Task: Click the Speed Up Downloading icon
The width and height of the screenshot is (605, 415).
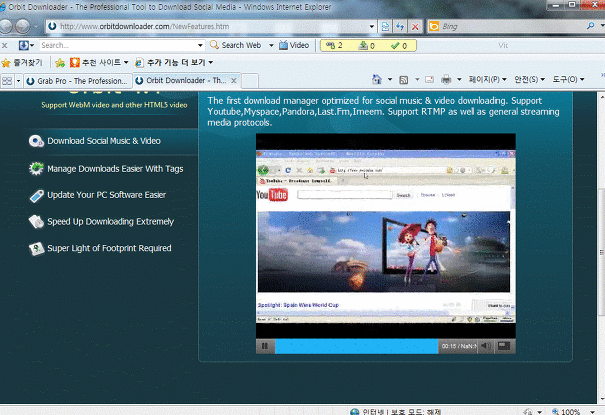Action: click(x=36, y=222)
